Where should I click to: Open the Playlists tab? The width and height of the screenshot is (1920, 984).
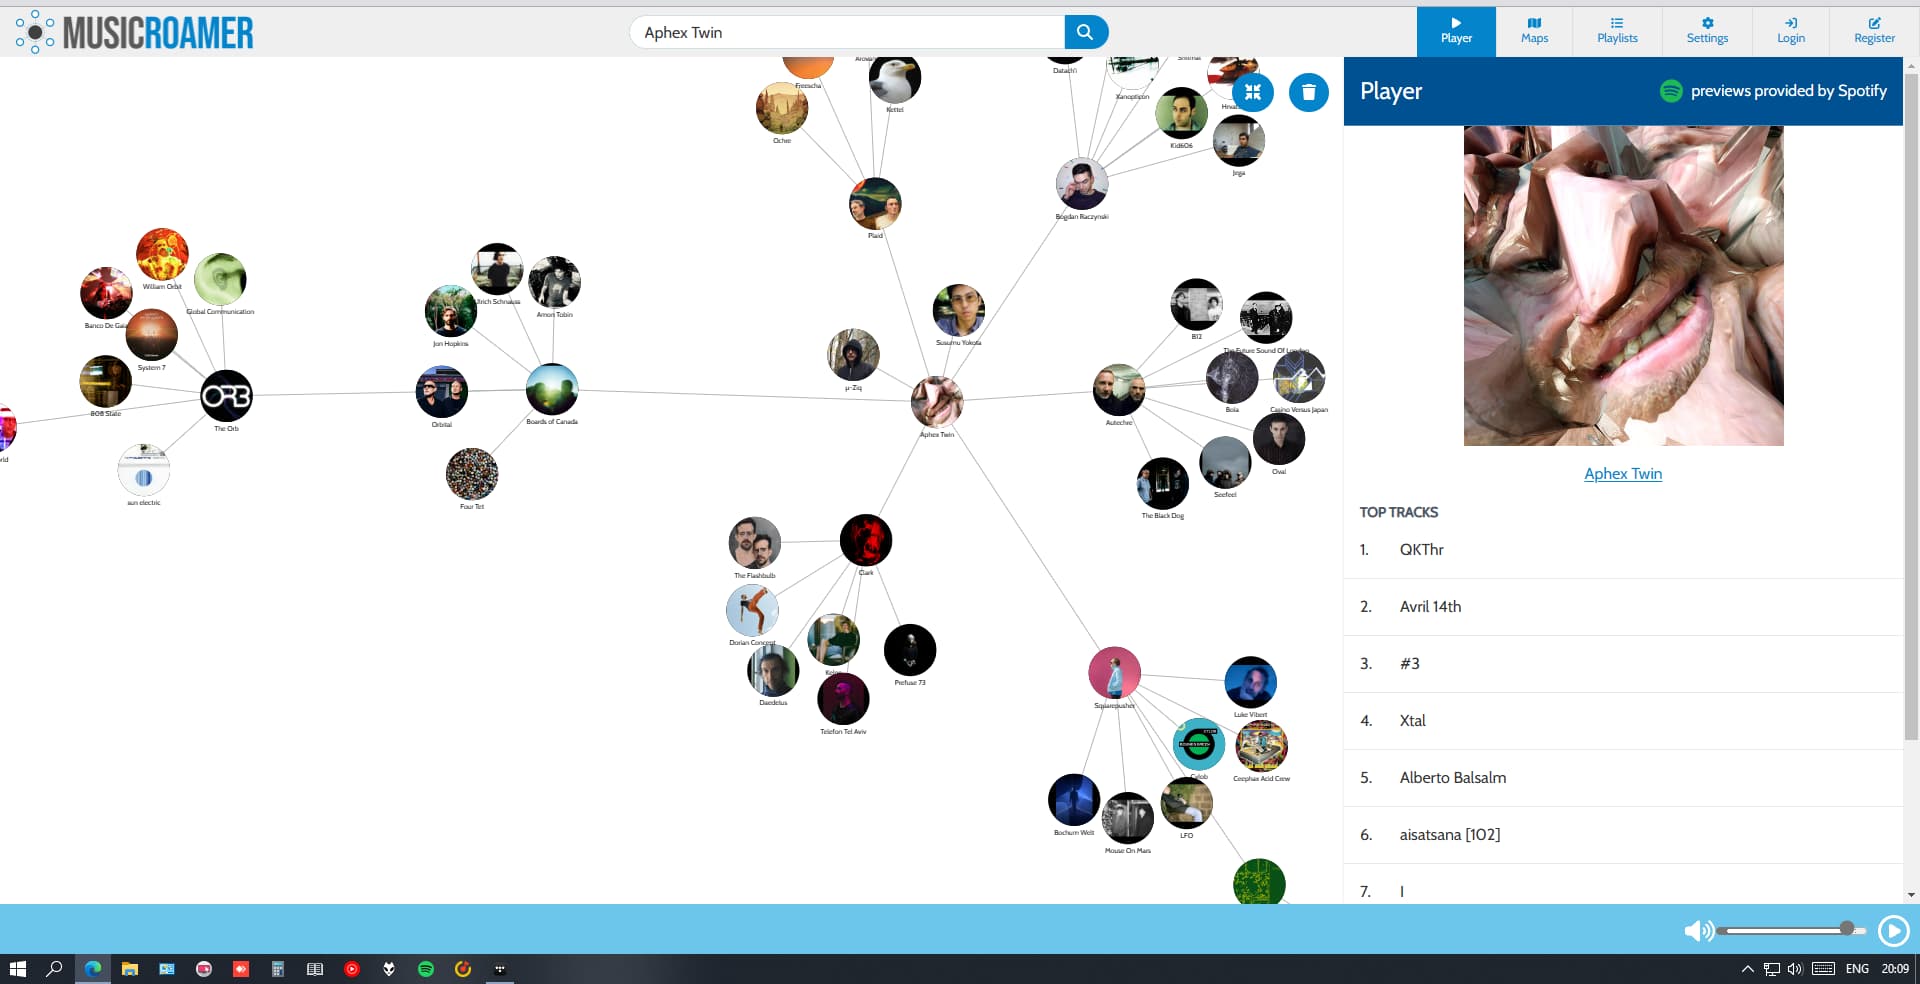tap(1617, 31)
